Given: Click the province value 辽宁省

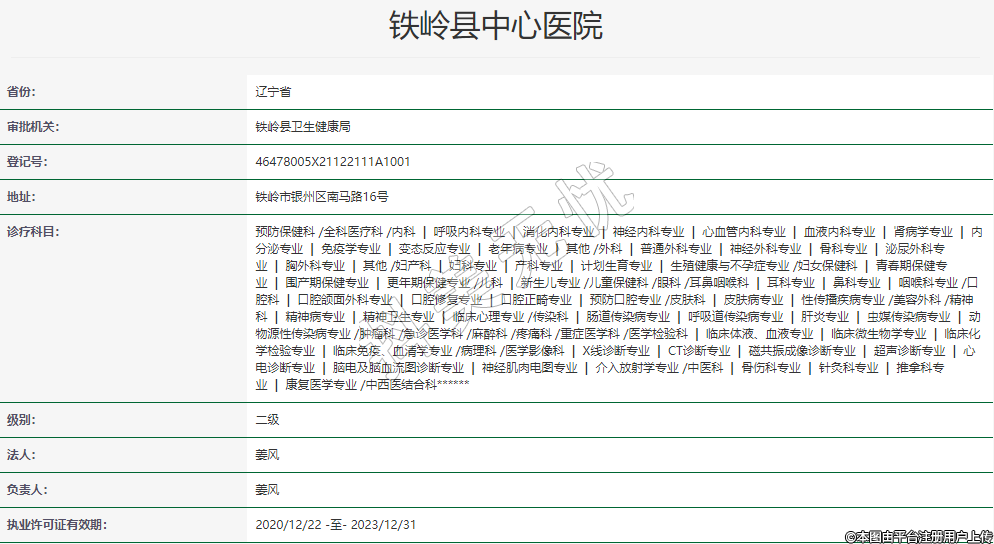Looking at the screenshot, I should [x=273, y=92].
